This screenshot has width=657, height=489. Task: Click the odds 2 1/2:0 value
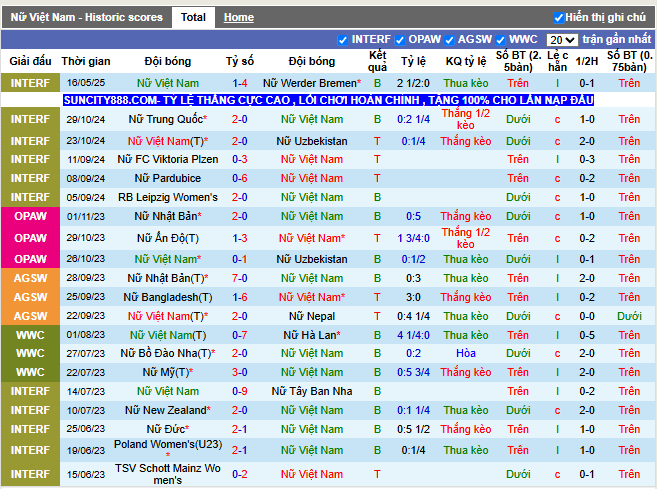[x=413, y=83]
